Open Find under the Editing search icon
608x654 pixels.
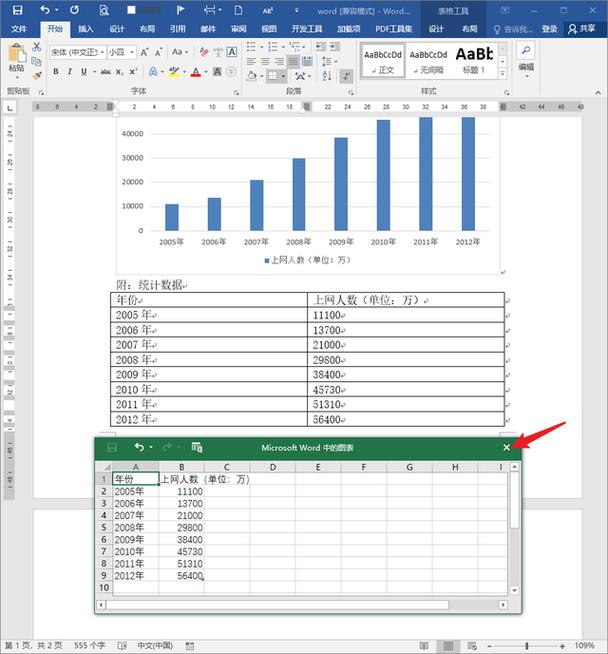(526, 50)
